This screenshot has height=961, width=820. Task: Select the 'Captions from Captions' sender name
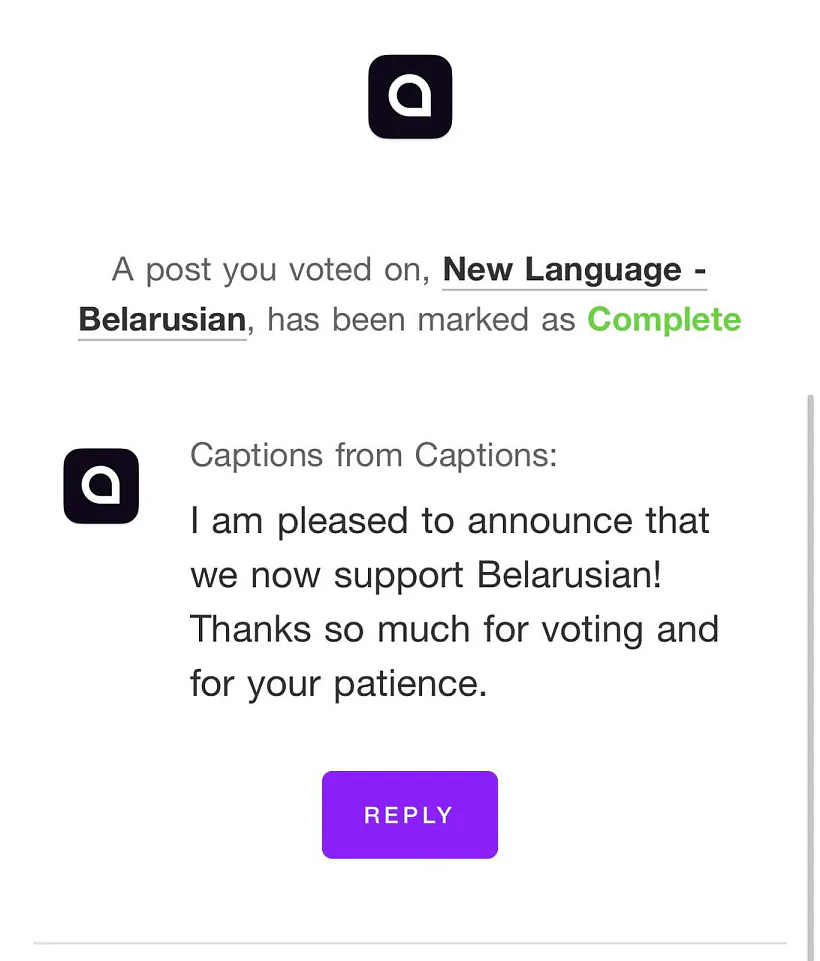[x=373, y=455]
